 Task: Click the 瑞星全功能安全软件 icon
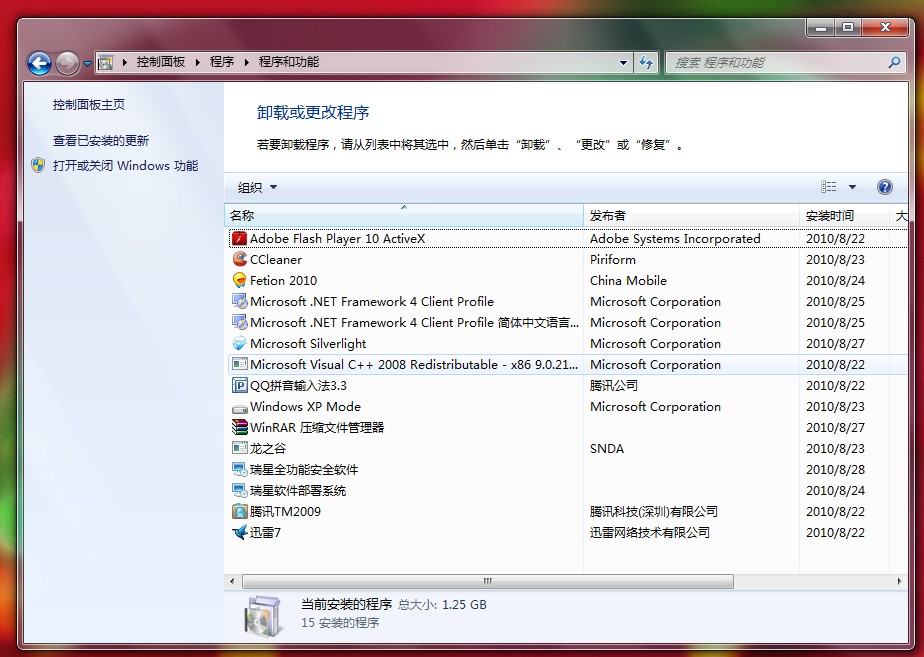pos(239,470)
